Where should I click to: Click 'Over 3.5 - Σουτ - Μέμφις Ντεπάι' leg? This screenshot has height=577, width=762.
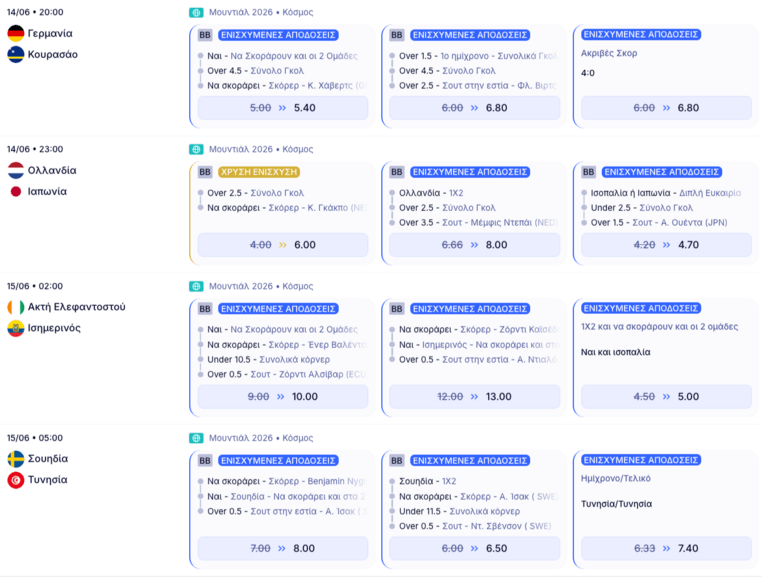[x=478, y=223]
